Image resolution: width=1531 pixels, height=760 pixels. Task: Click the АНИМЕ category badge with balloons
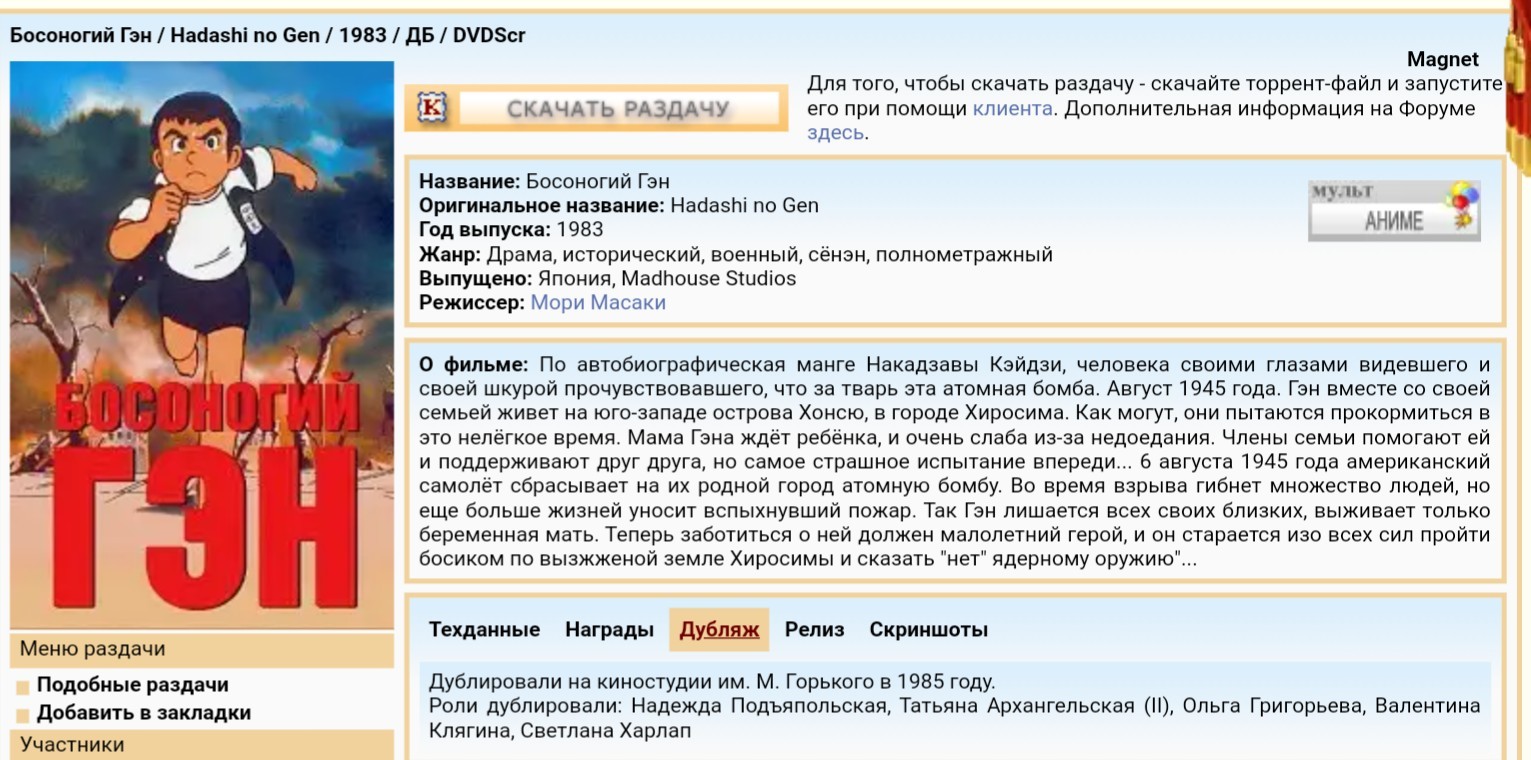1393,211
